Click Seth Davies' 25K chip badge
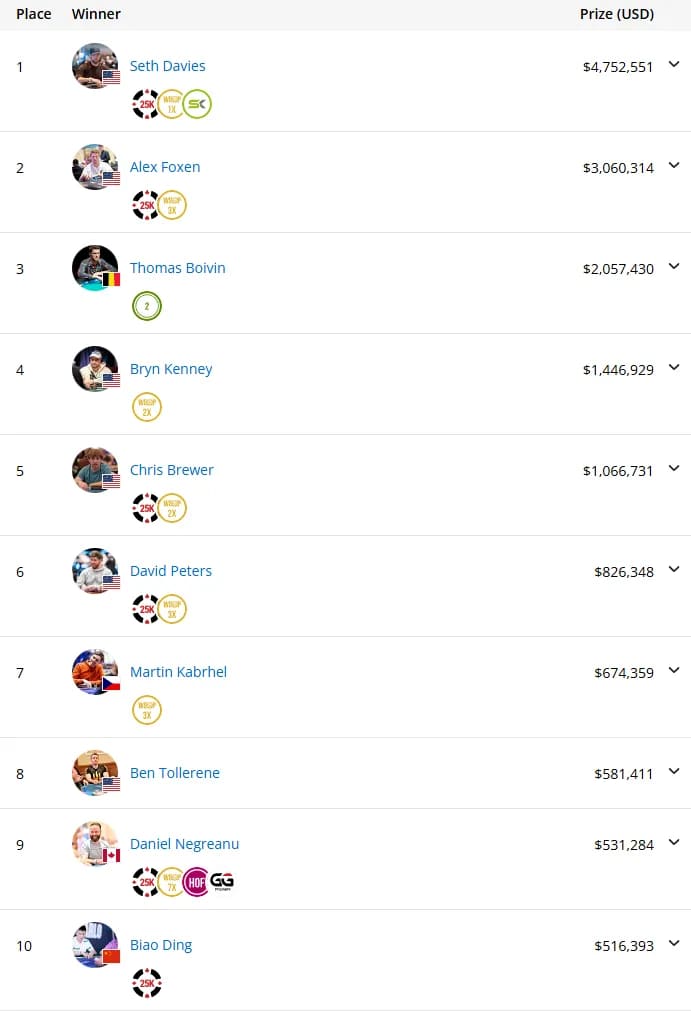The width and height of the screenshot is (691, 1011). coord(146,104)
